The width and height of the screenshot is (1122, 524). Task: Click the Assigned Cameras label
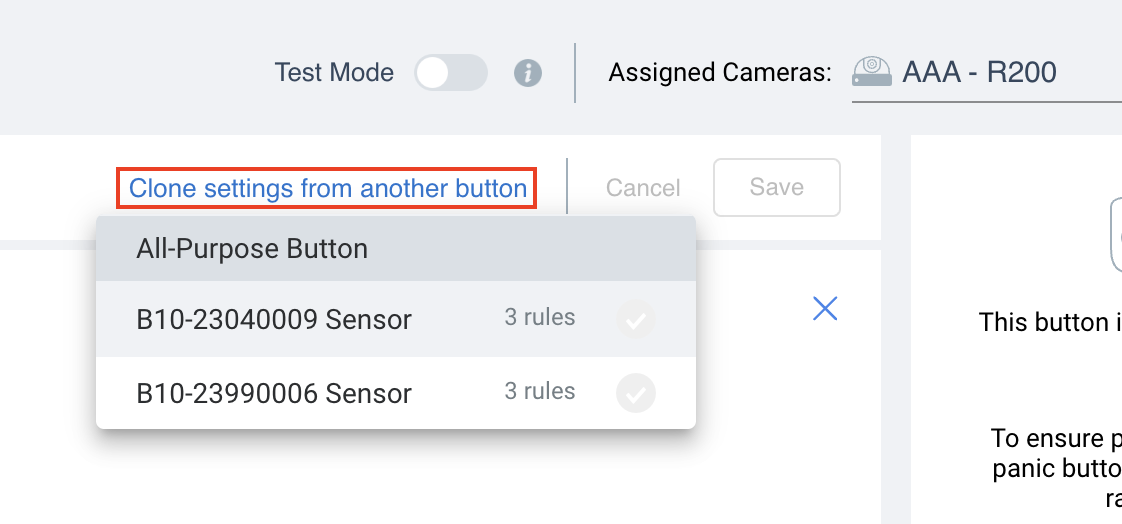tap(720, 72)
